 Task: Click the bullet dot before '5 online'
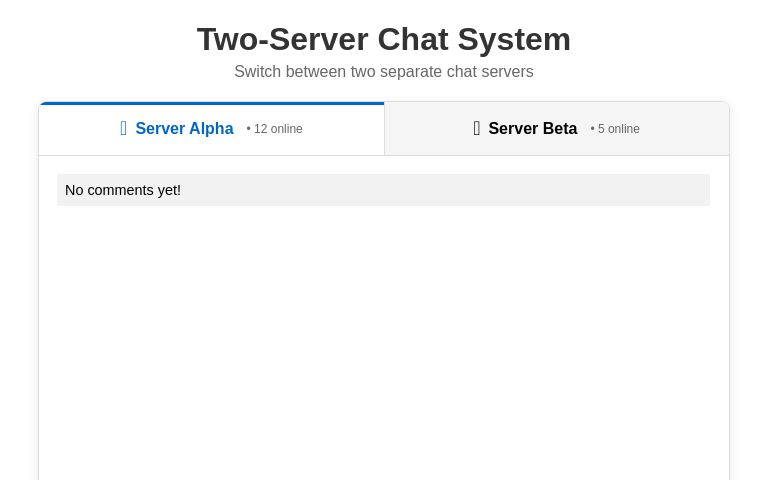[592, 129]
